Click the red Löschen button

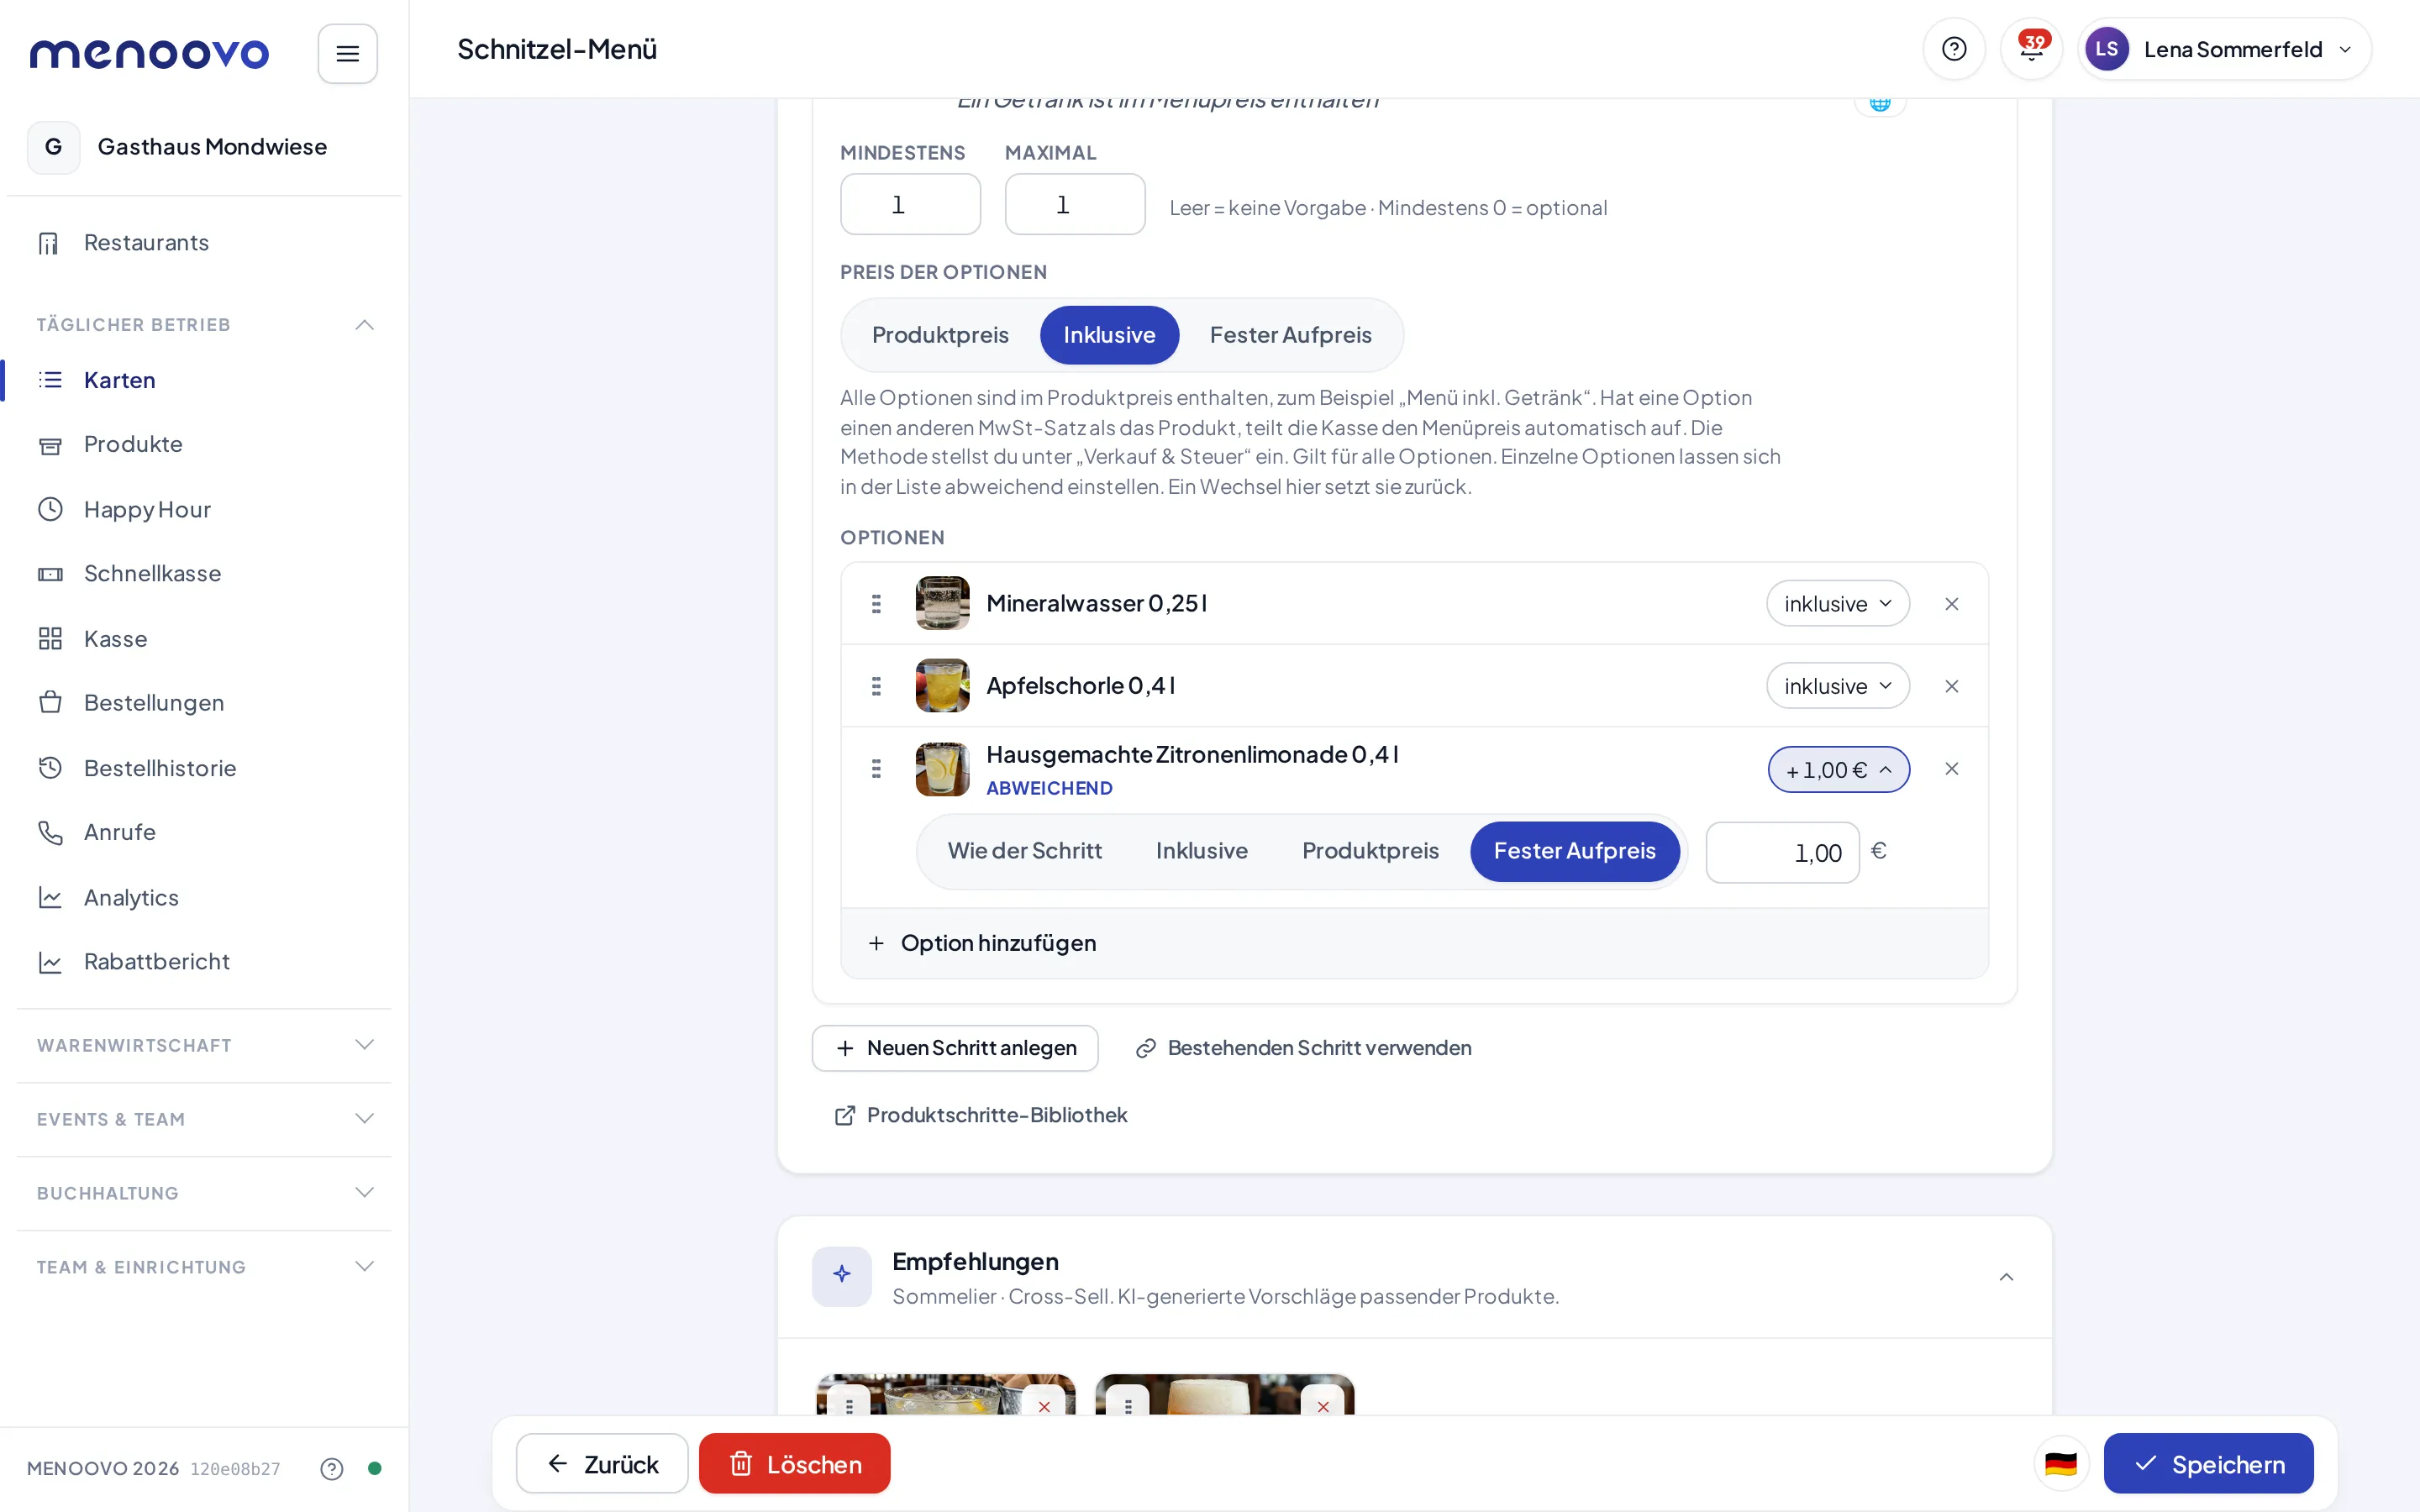(794, 1464)
